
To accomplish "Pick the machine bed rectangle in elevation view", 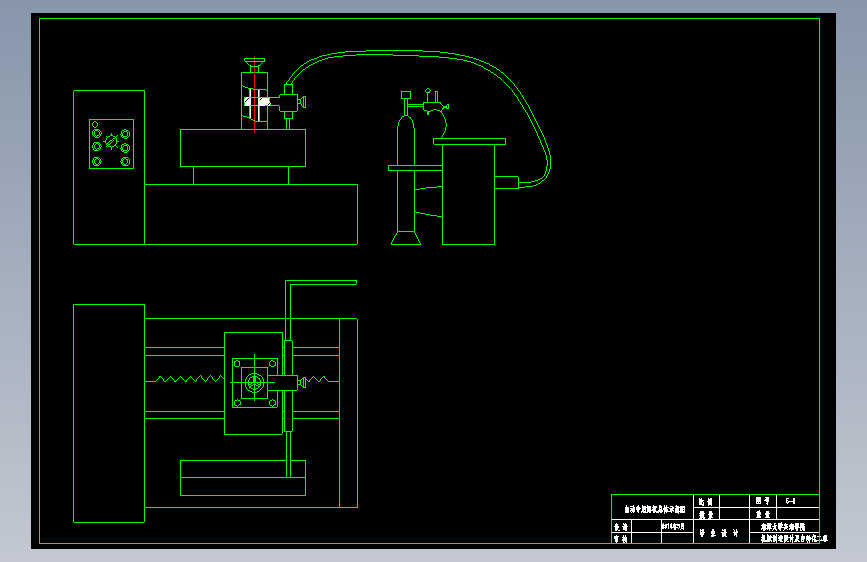I will 251,214.
